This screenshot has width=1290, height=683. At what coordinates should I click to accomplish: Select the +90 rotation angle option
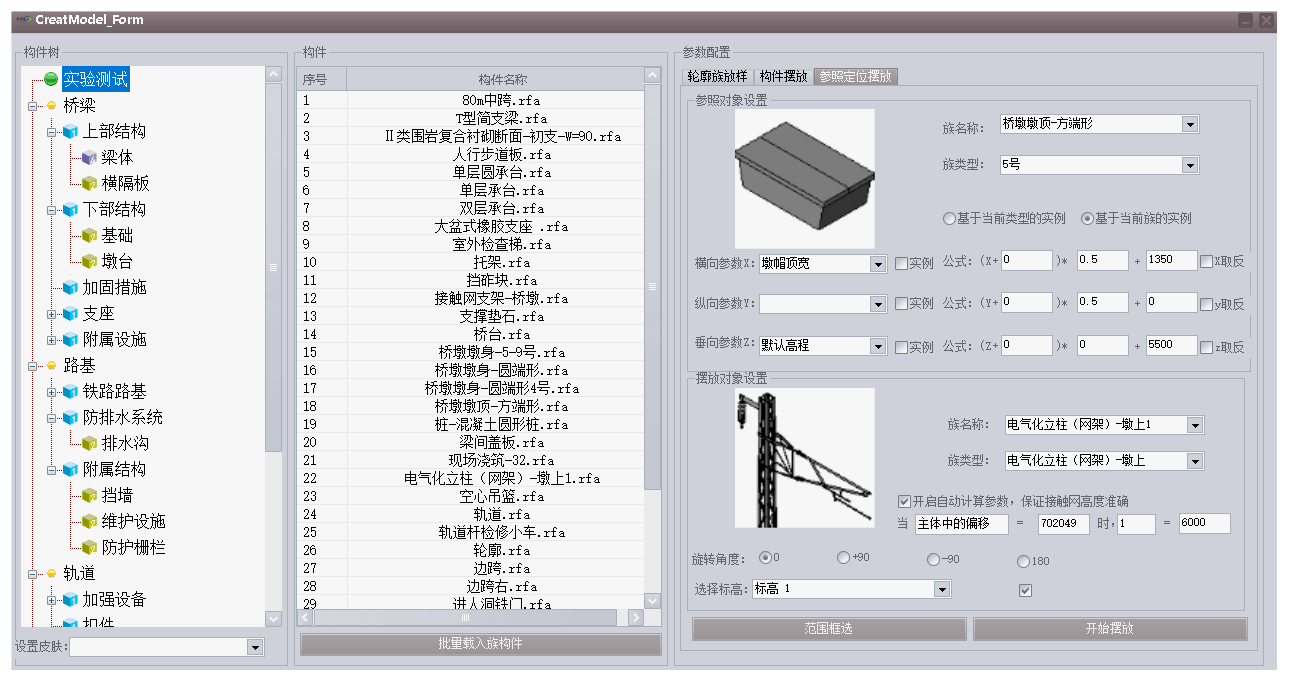click(843, 557)
